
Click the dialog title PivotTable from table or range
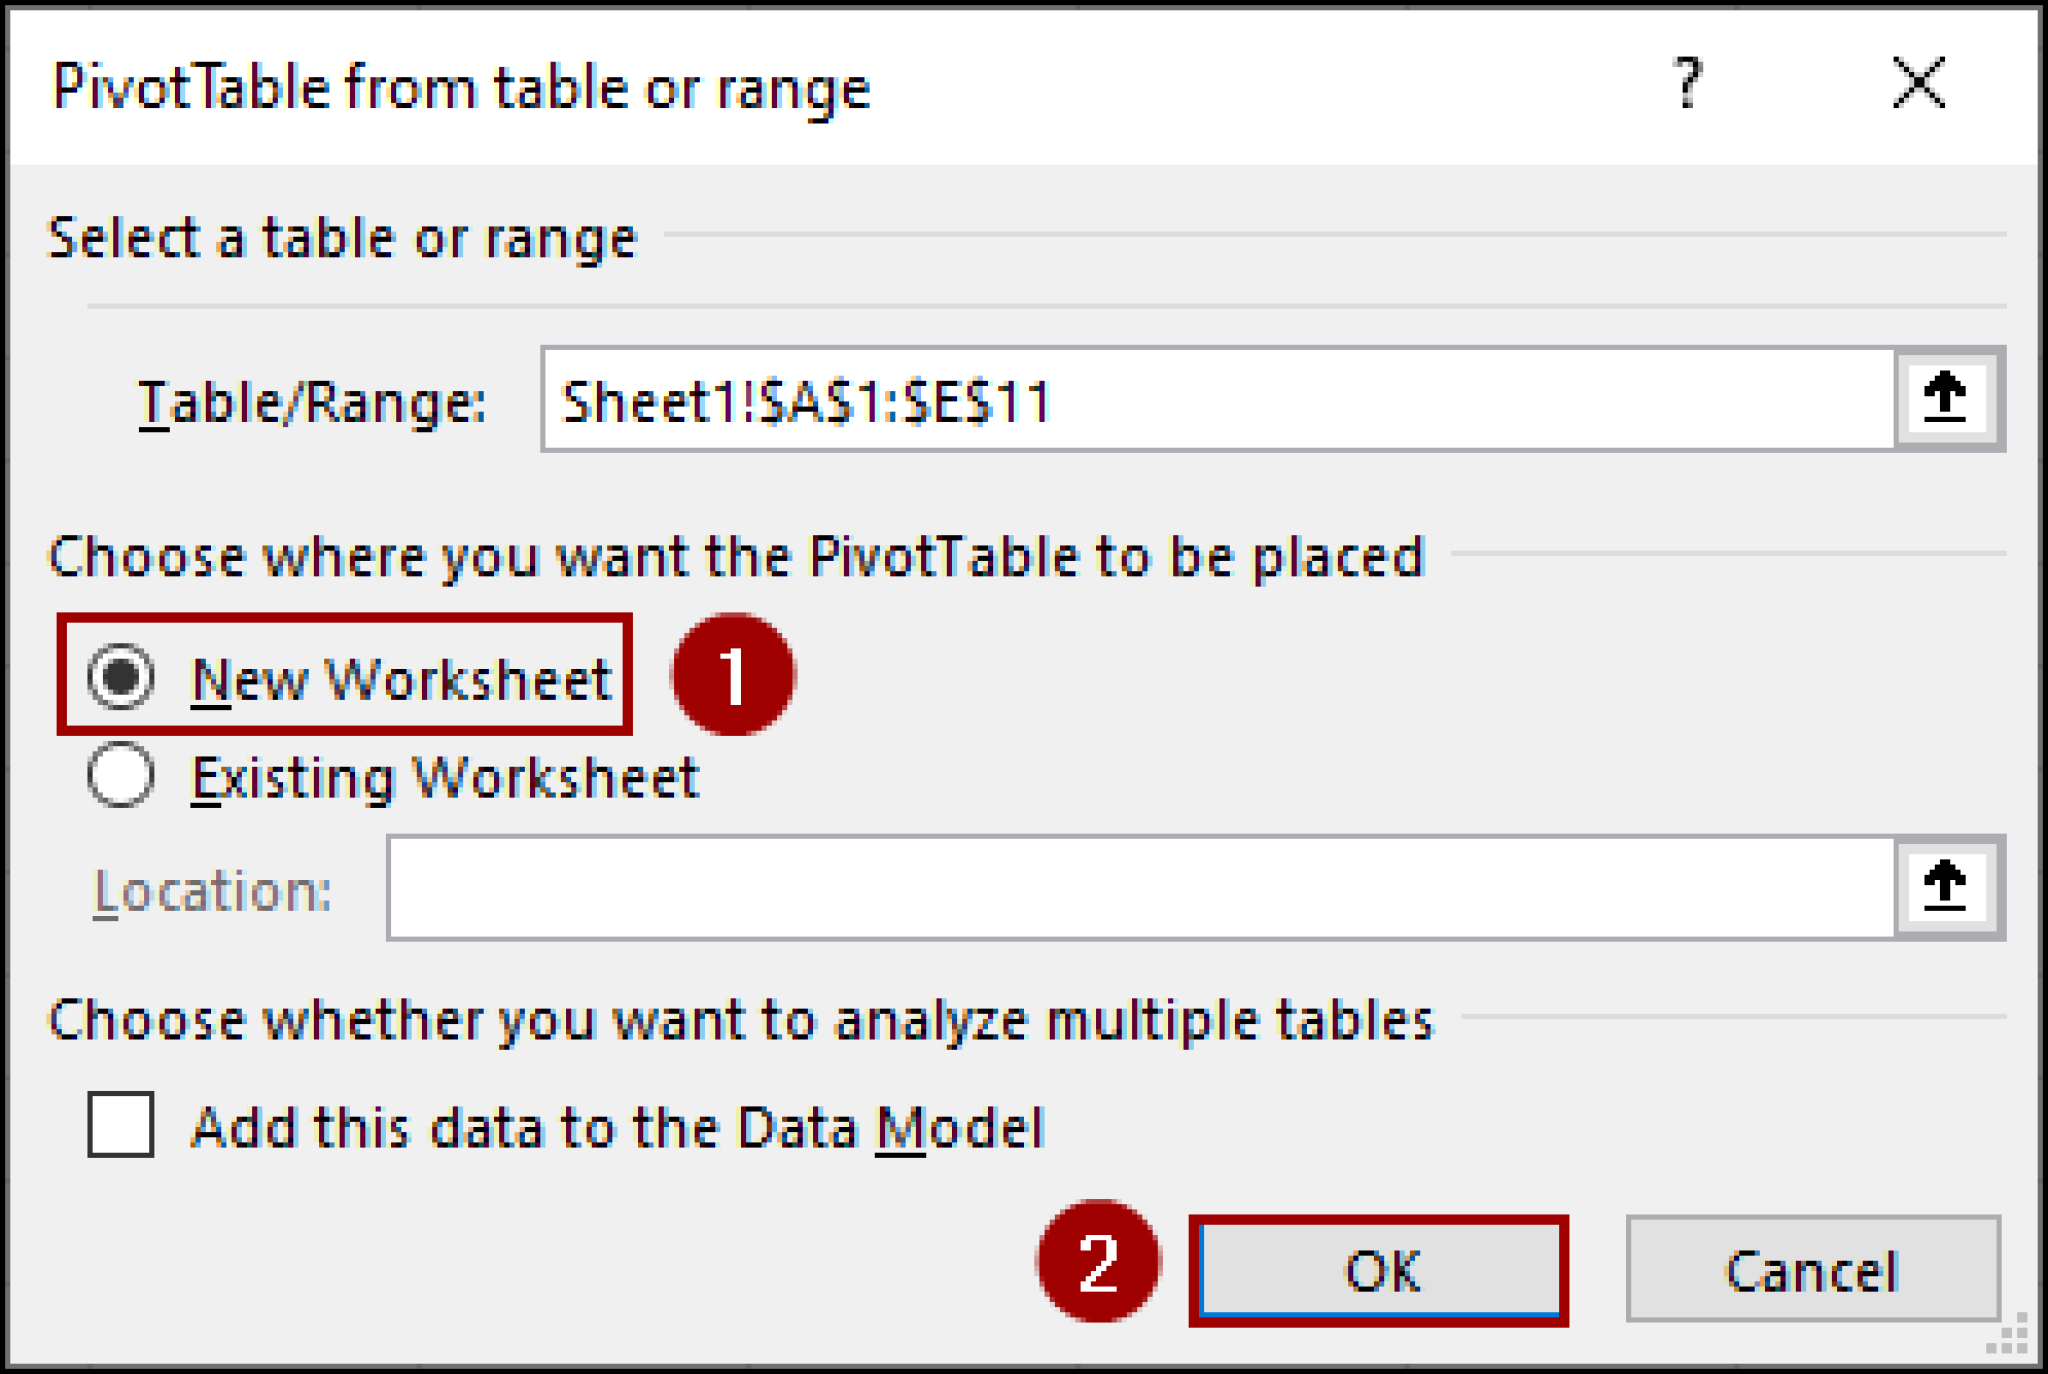click(x=460, y=88)
